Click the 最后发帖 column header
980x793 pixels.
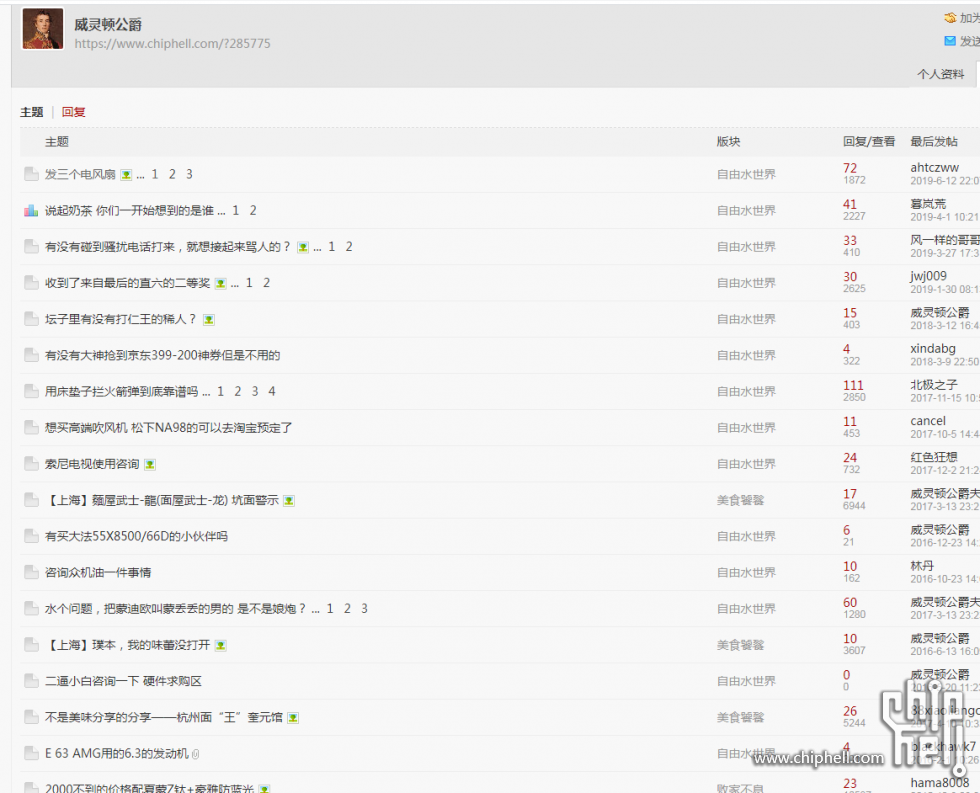pos(934,142)
